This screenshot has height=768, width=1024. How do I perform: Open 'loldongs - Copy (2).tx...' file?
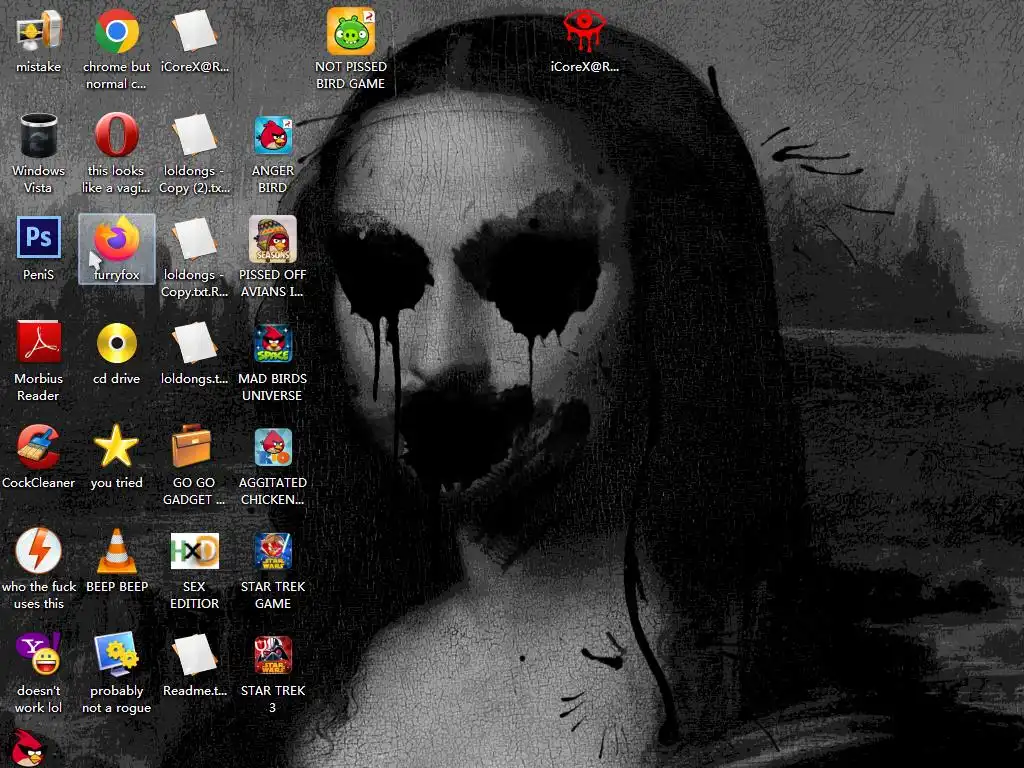195,135
